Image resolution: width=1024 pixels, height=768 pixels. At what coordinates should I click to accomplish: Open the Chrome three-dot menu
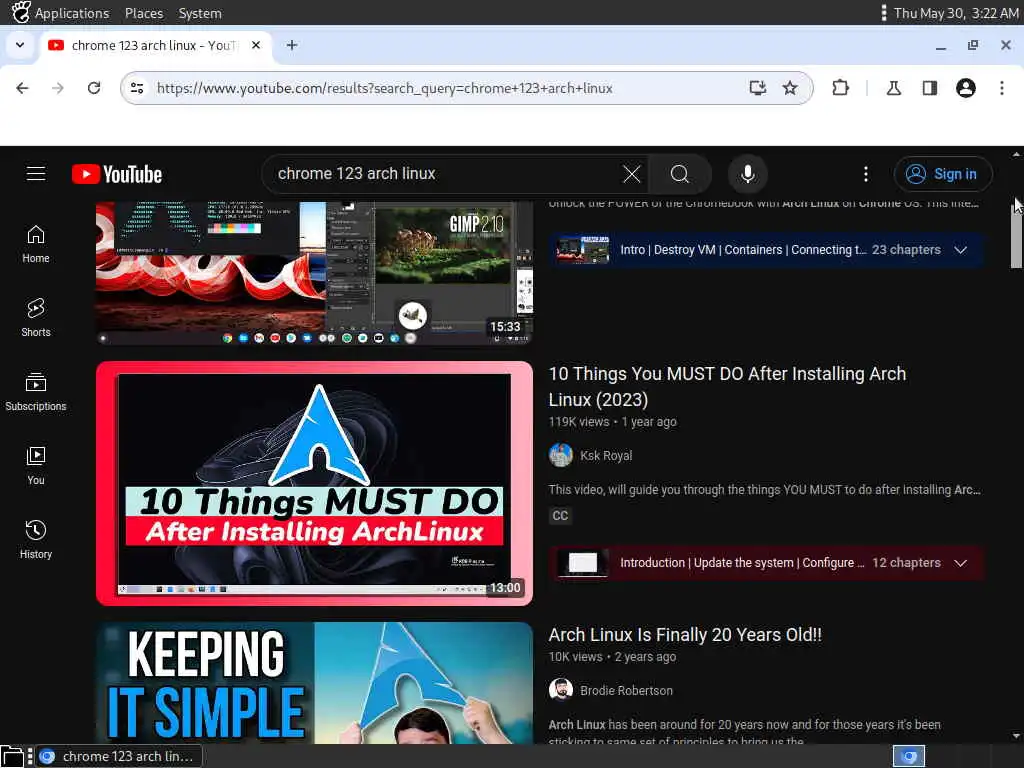click(x=1002, y=88)
